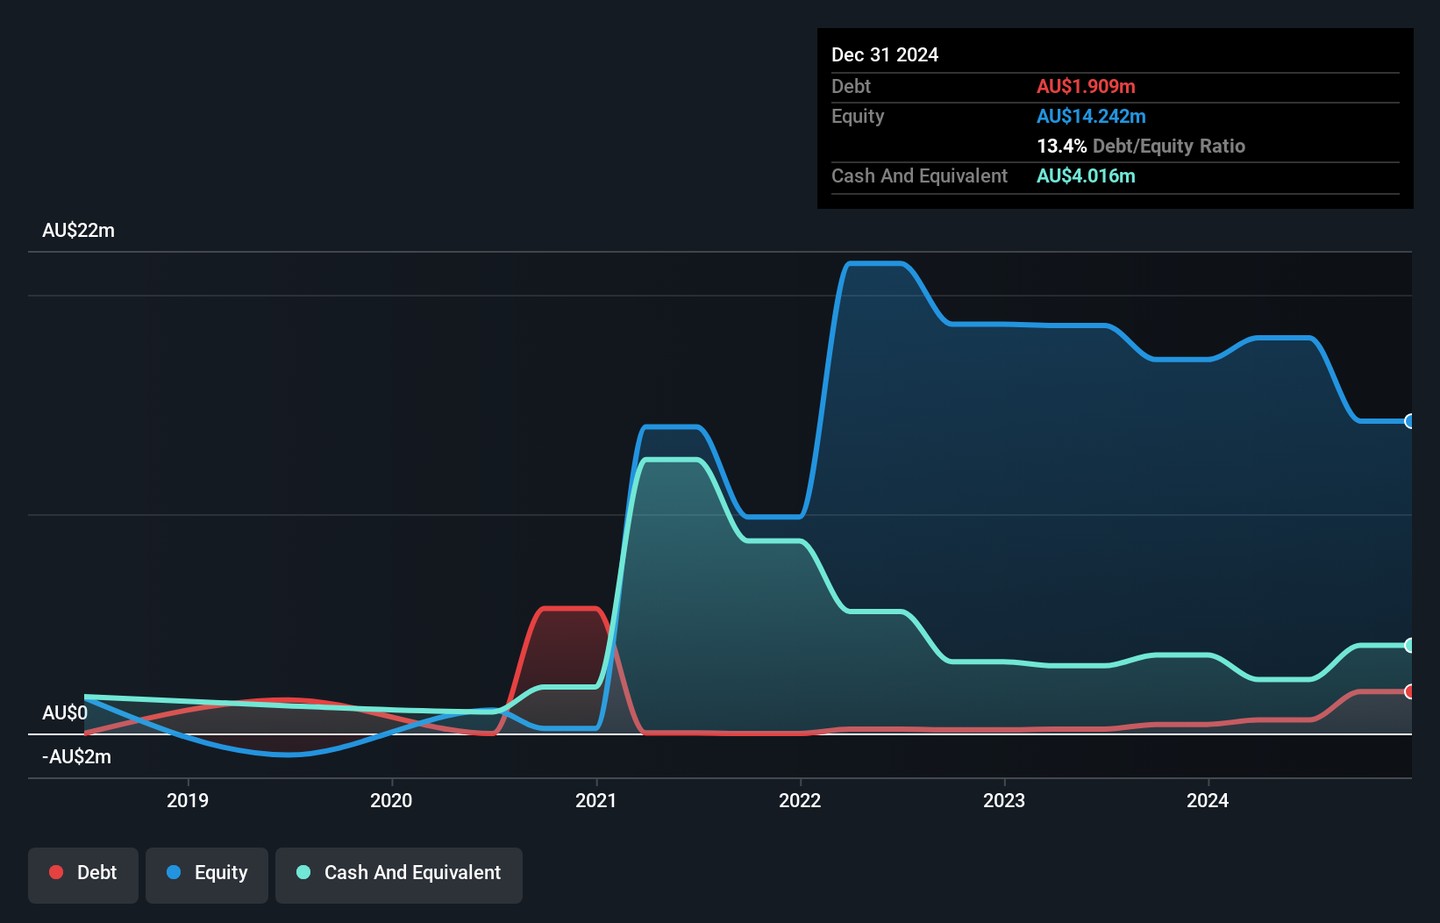
Task: Click the AU$22m y-axis label
Action: click(78, 230)
